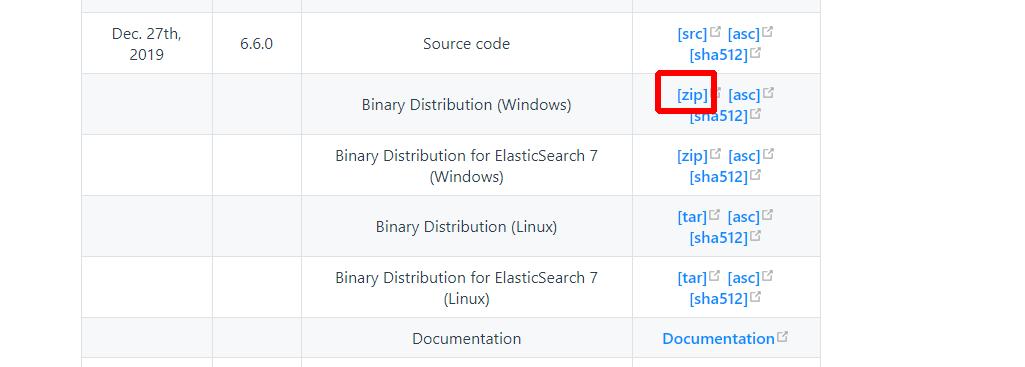
Task: Click the external-link icon beside Documentation
Action: (x=782, y=337)
